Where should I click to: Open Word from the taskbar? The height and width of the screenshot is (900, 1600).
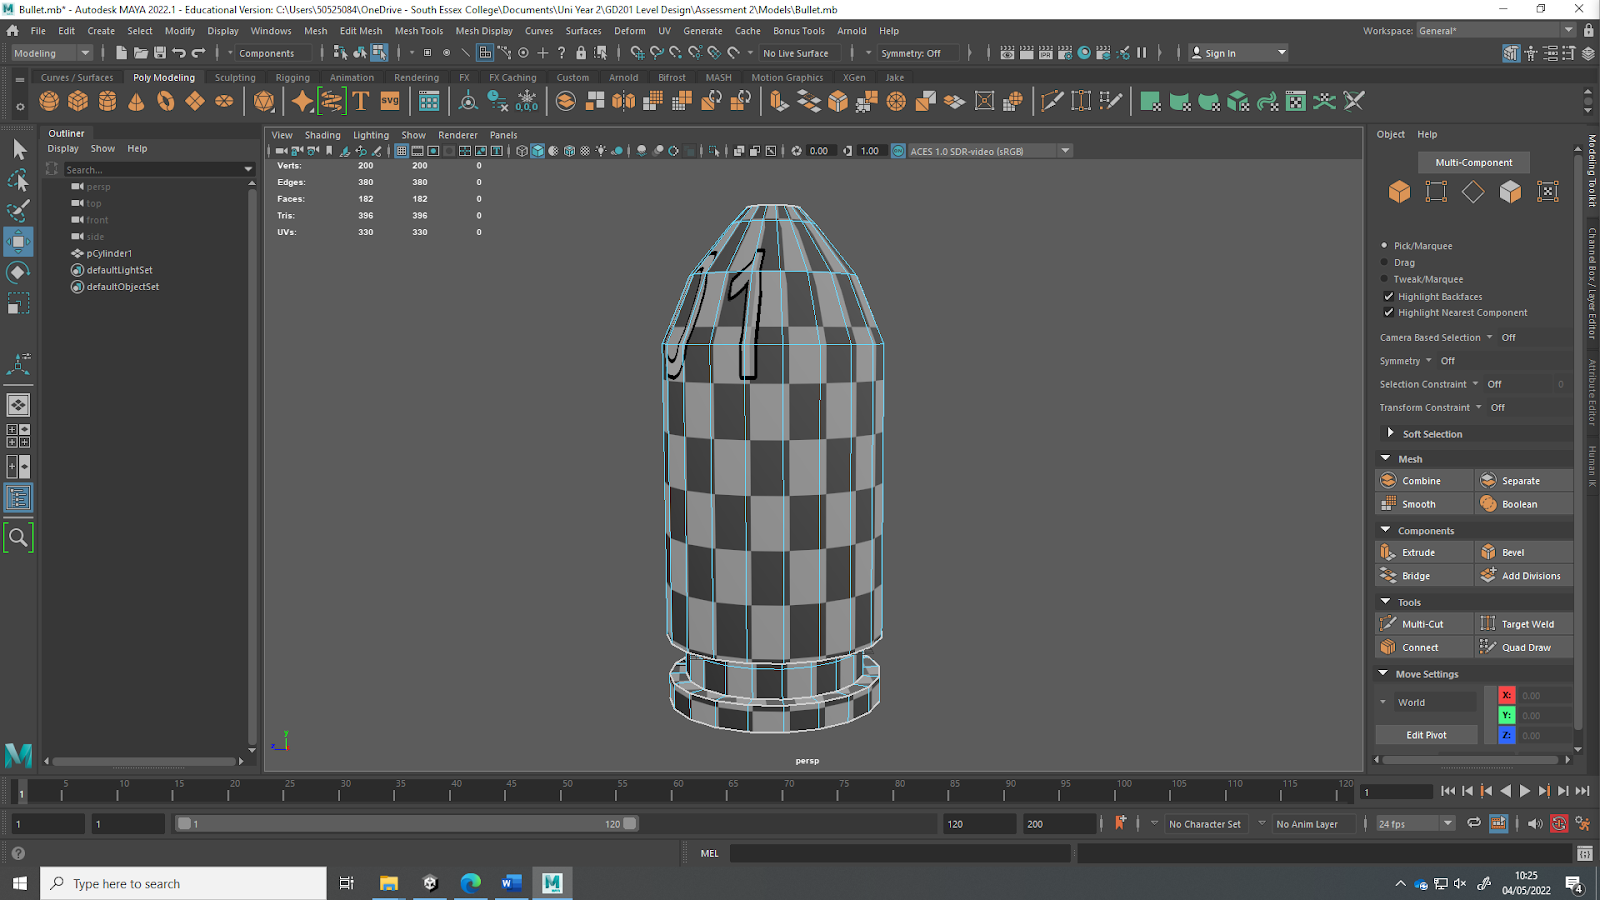(x=511, y=883)
